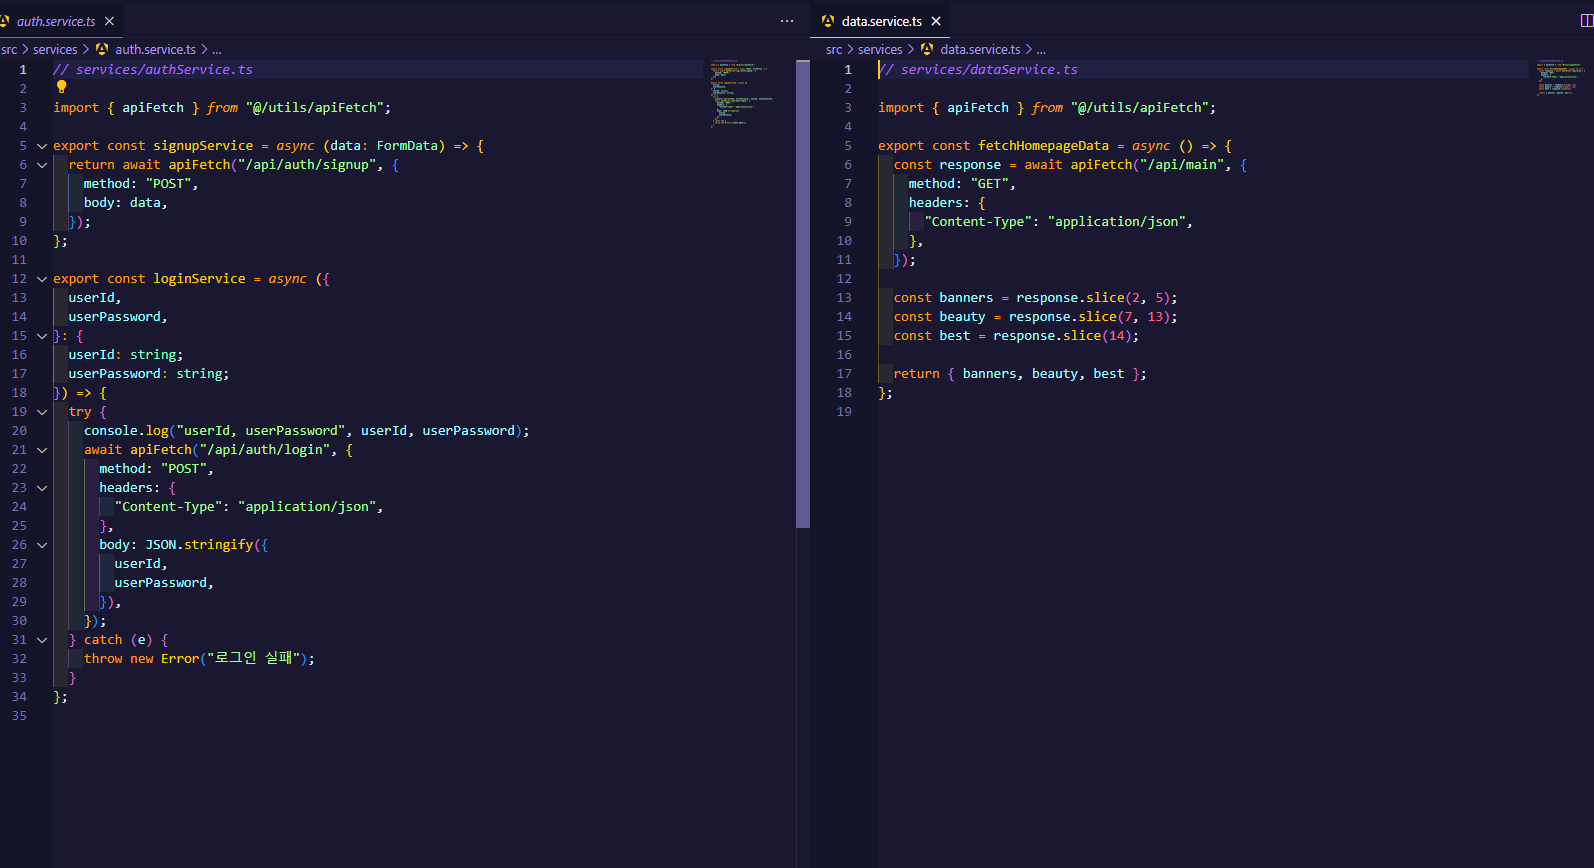1594x868 pixels.
Task: Collapse the try block fold at line 19
Action: [x=42, y=412]
